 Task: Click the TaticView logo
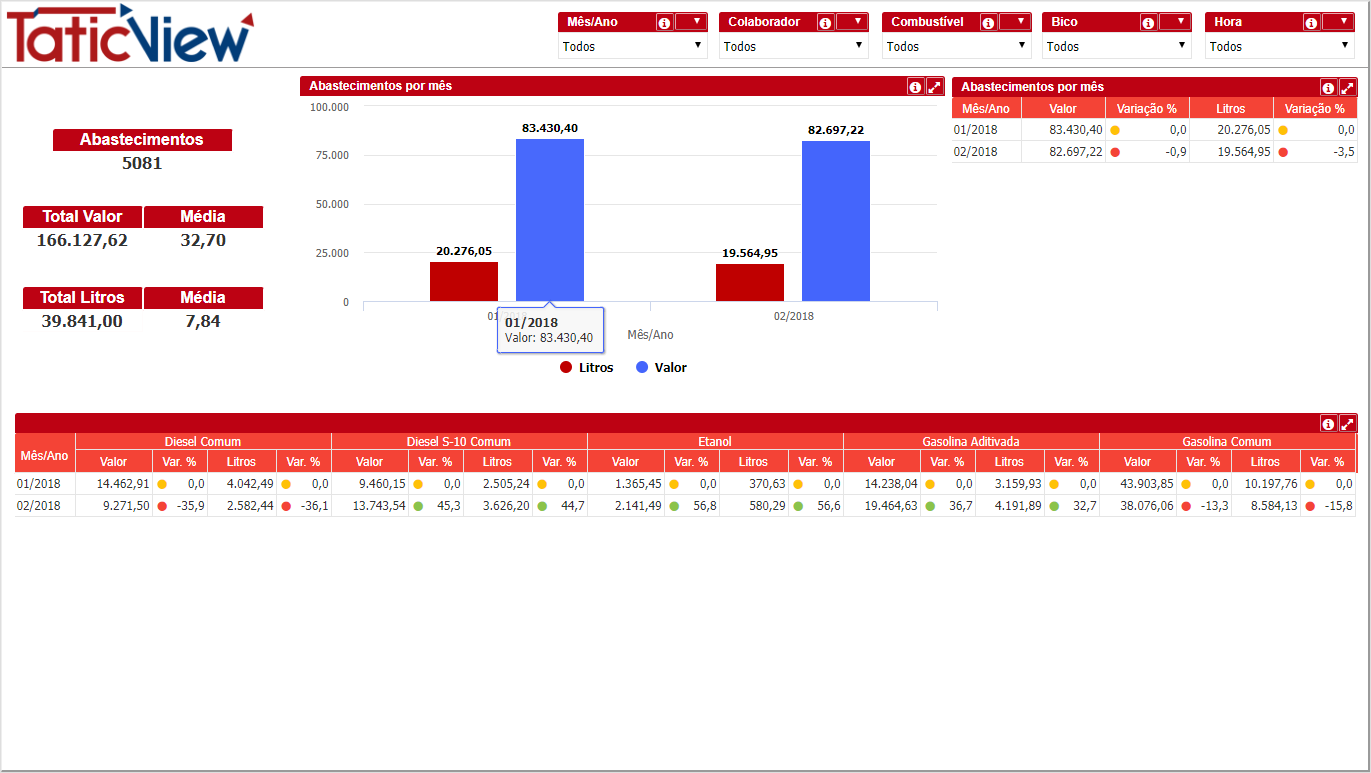130,35
